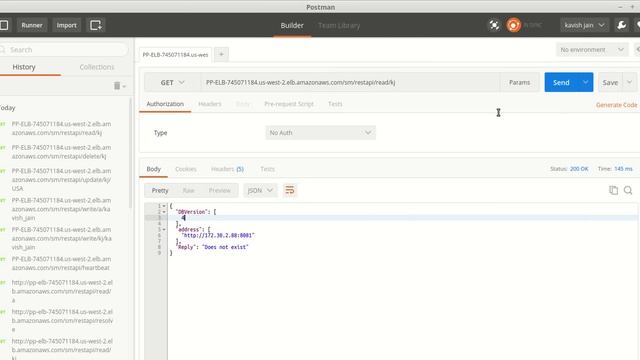Toggle the sidebar icon in the top toolbar

[4, 25]
